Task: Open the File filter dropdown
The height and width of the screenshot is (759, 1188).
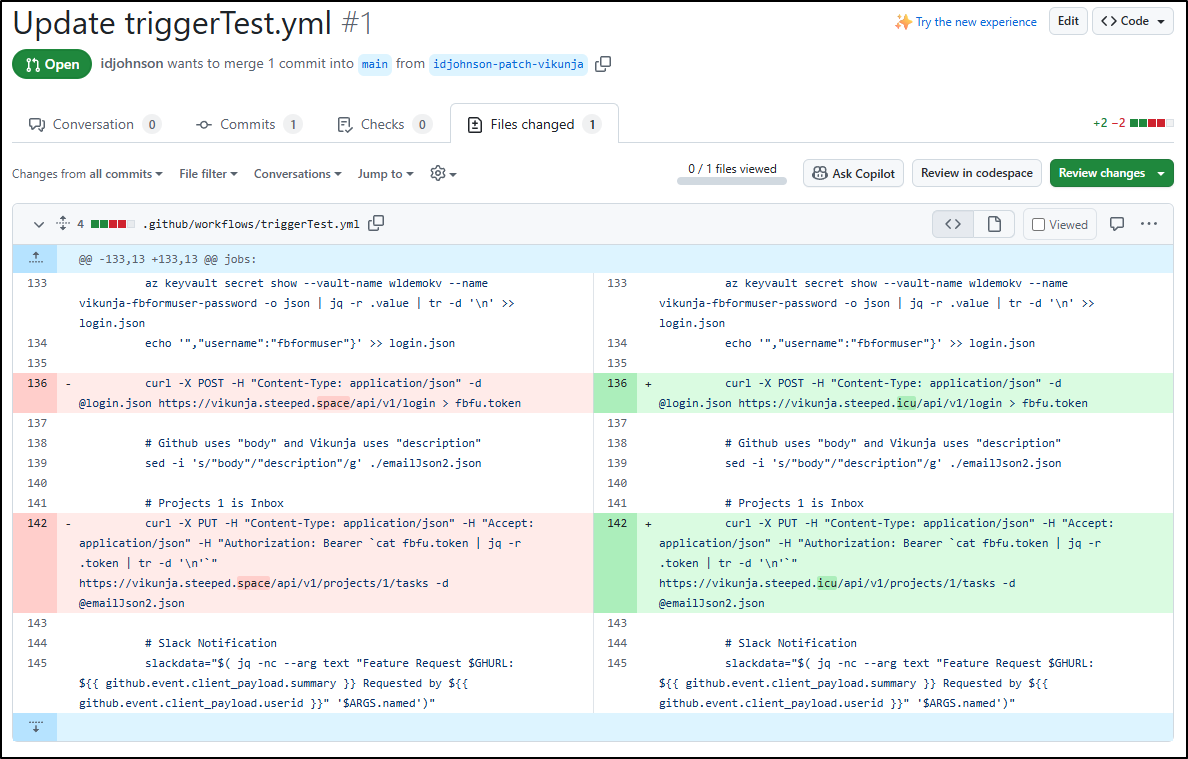Action: 208,174
